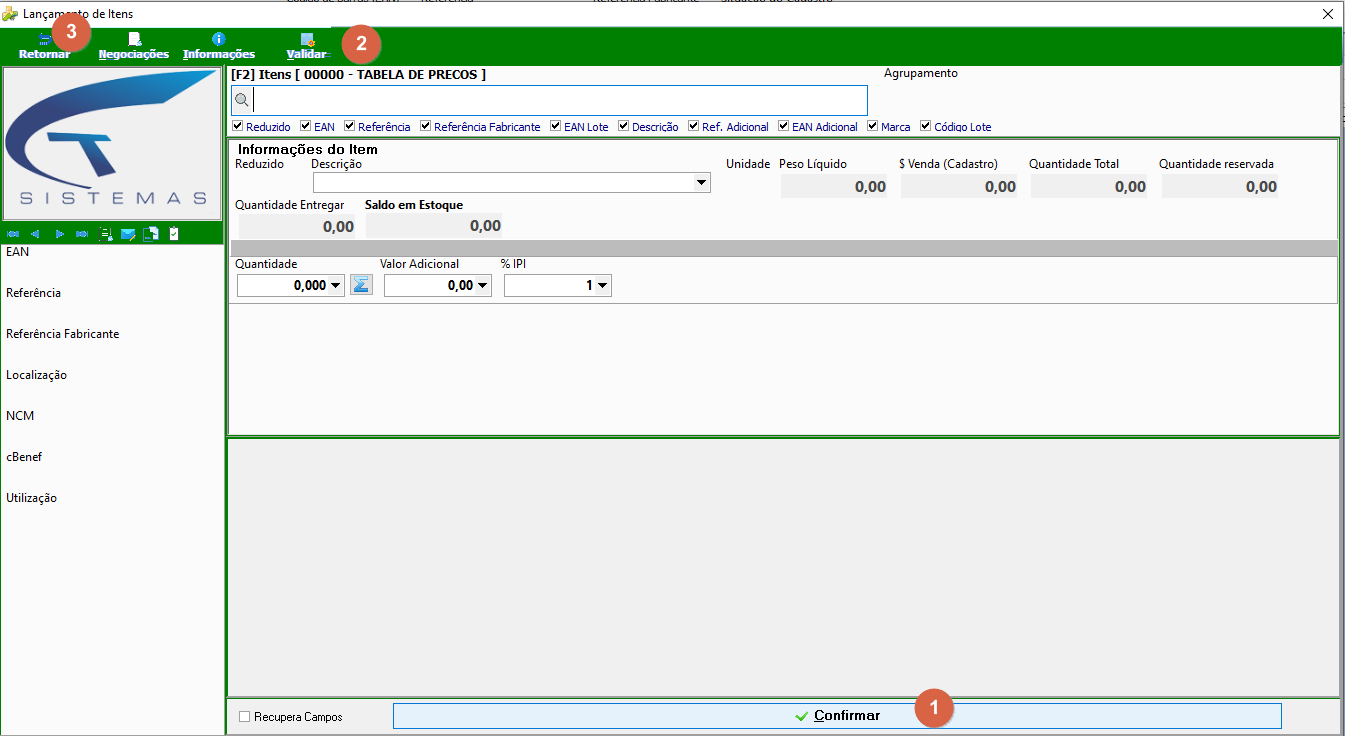Go to first record navigation arrow
The height and width of the screenshot is (736, 1345).
pos(13,234)
